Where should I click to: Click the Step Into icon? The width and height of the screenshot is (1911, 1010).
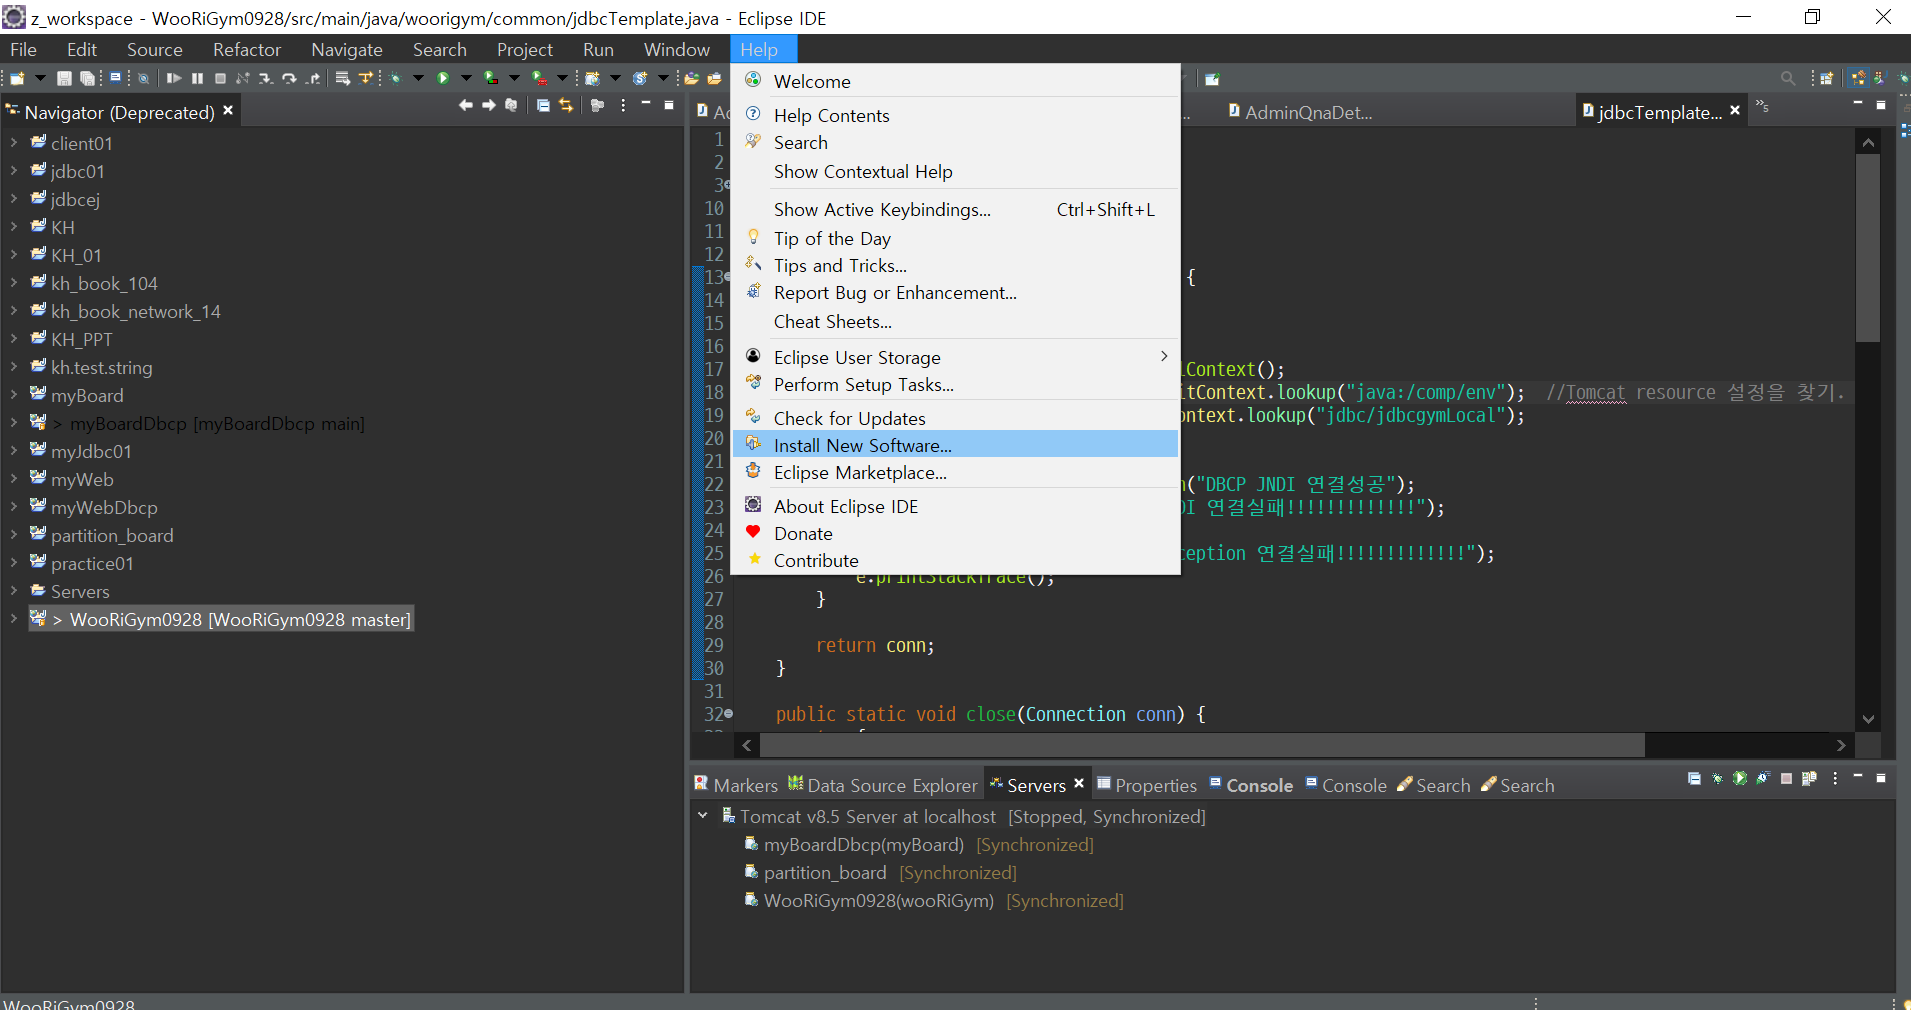tap(265, 78)
